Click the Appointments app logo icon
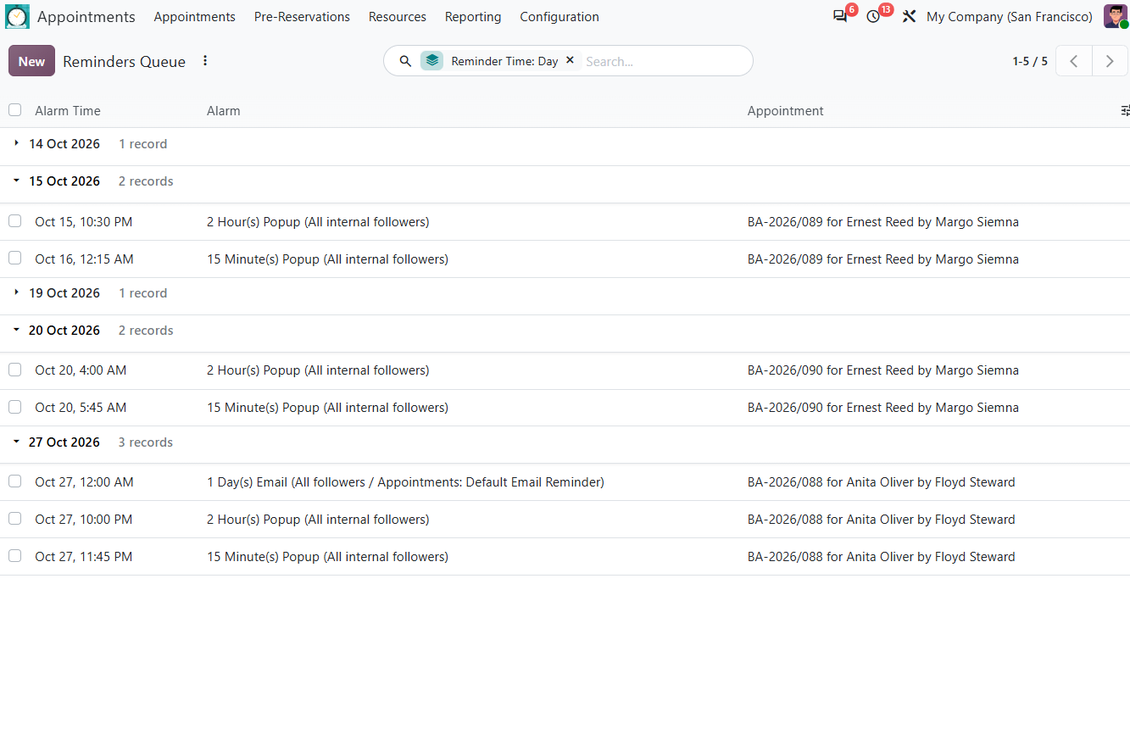Viewport: 1130px width, 751px height. coord(17,17)
